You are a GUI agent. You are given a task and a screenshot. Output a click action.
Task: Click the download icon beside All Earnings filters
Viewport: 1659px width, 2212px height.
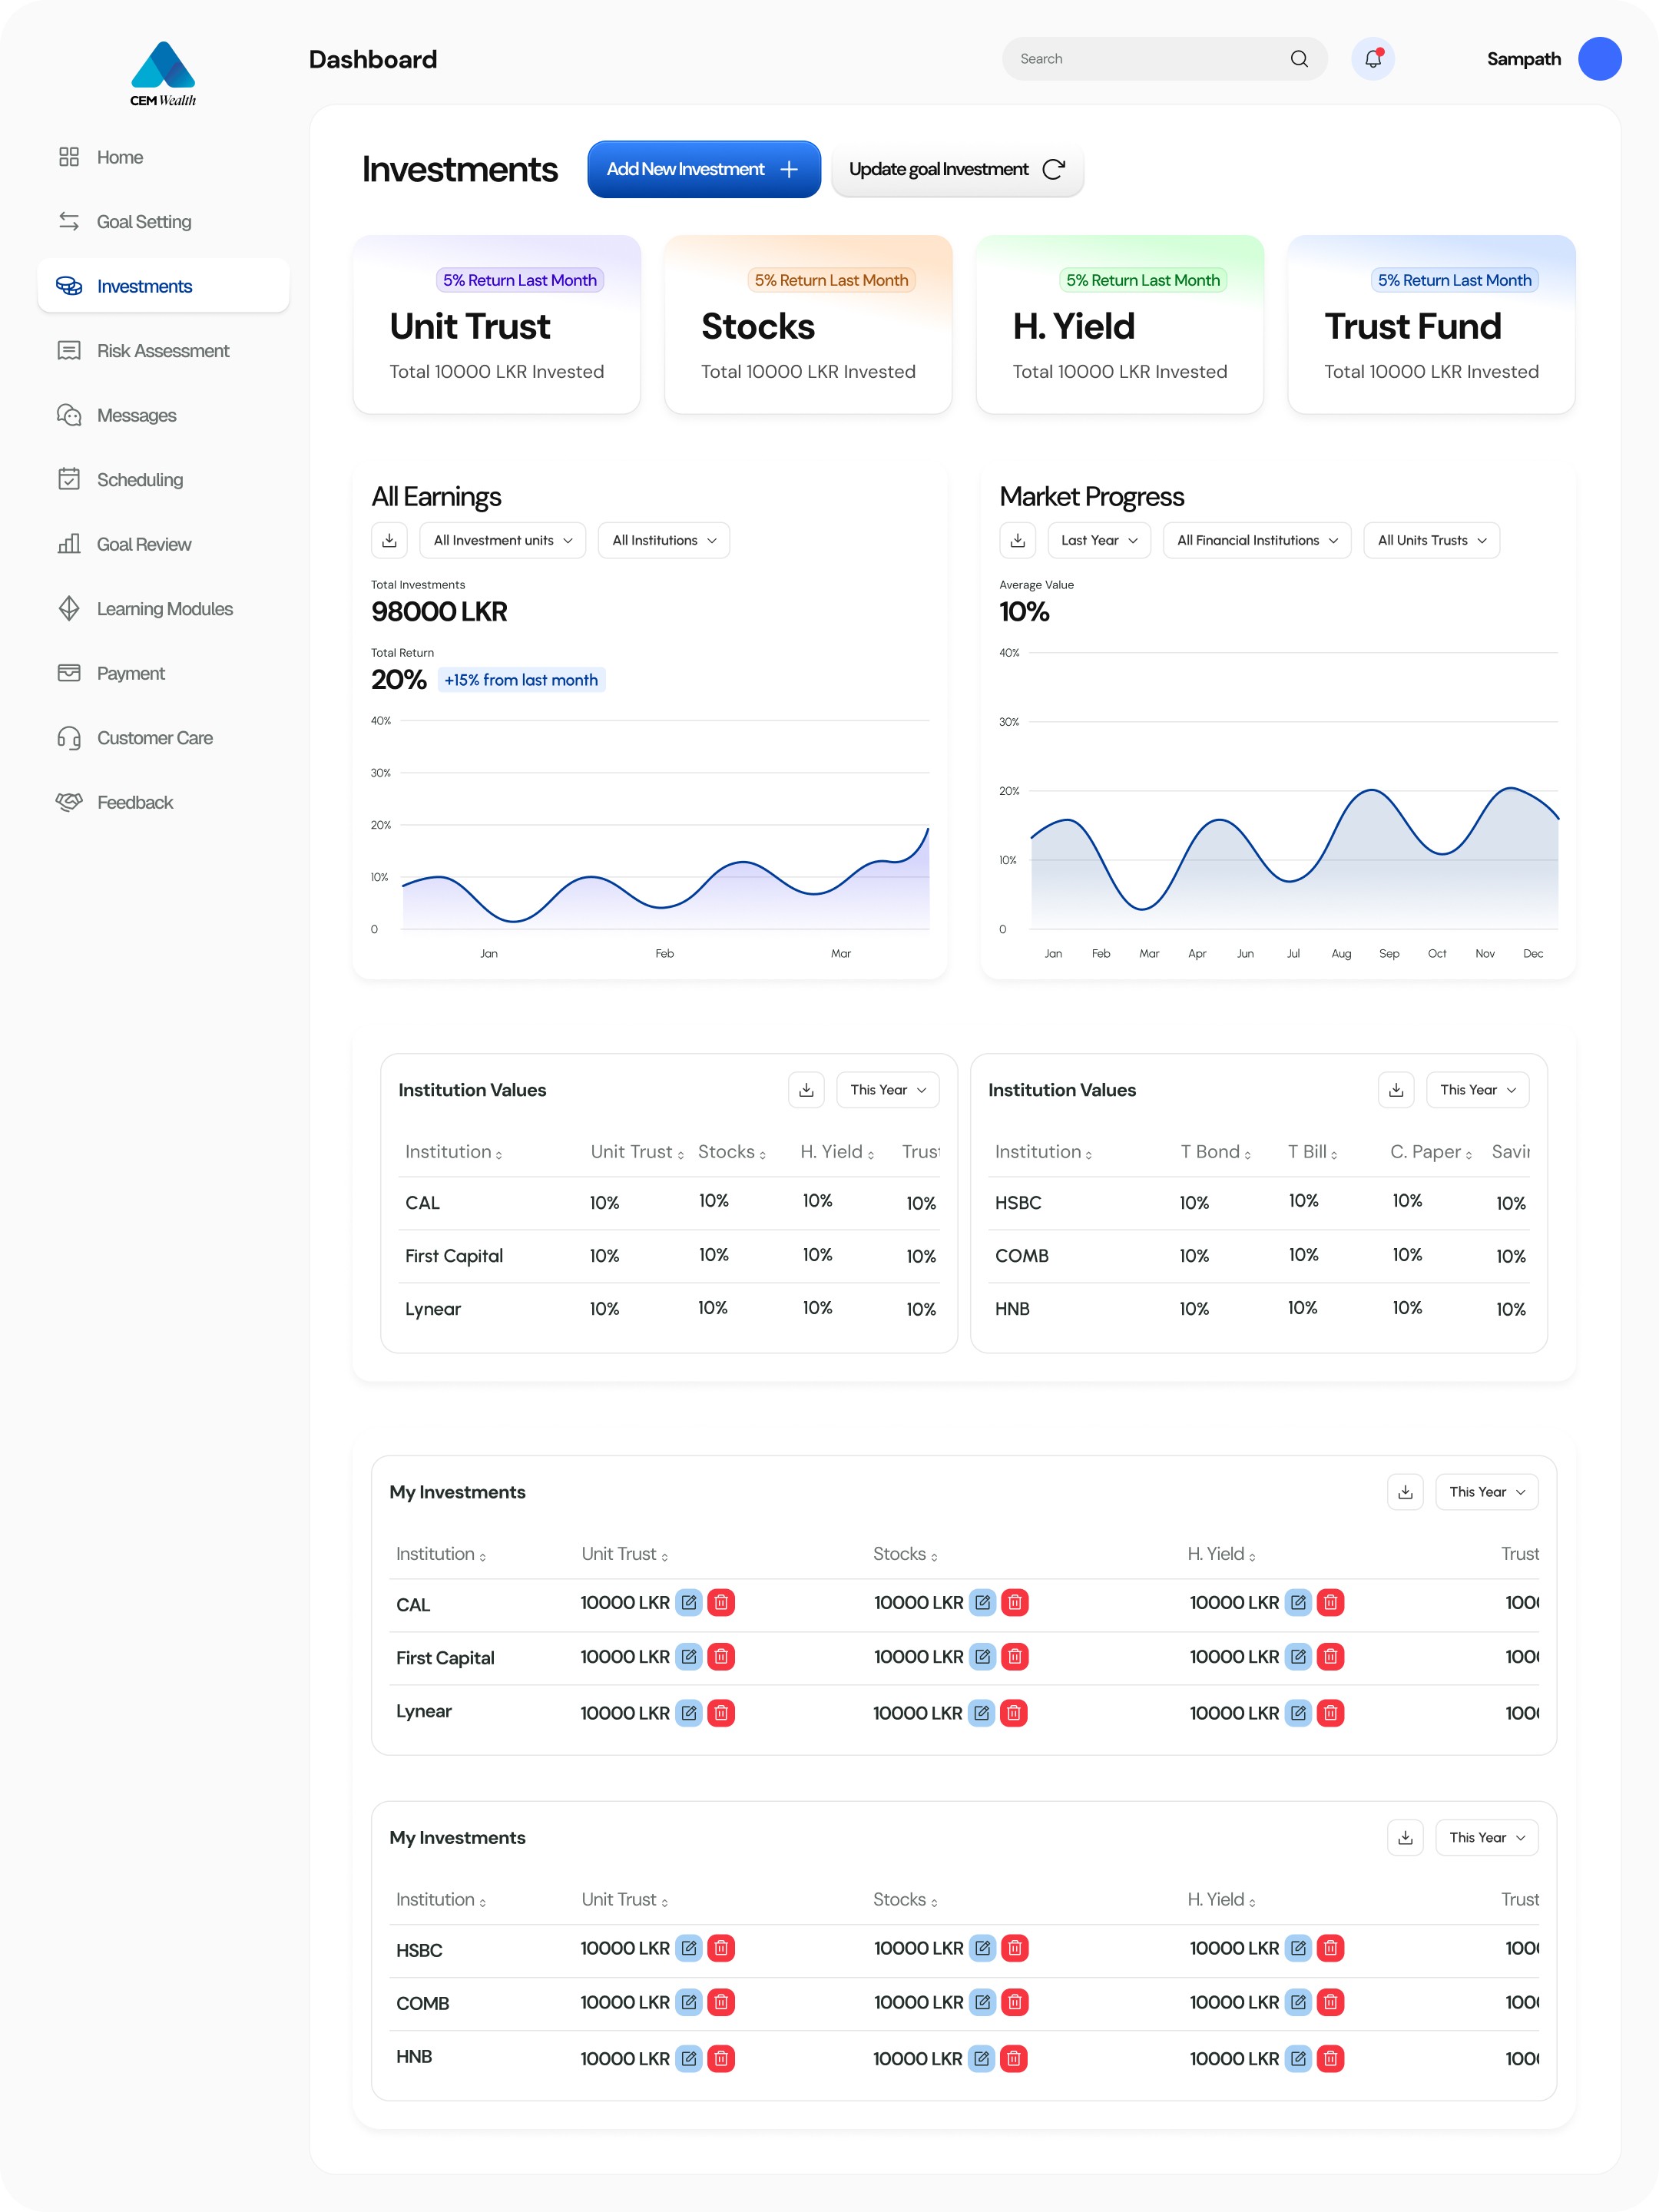tap(389, 540)
